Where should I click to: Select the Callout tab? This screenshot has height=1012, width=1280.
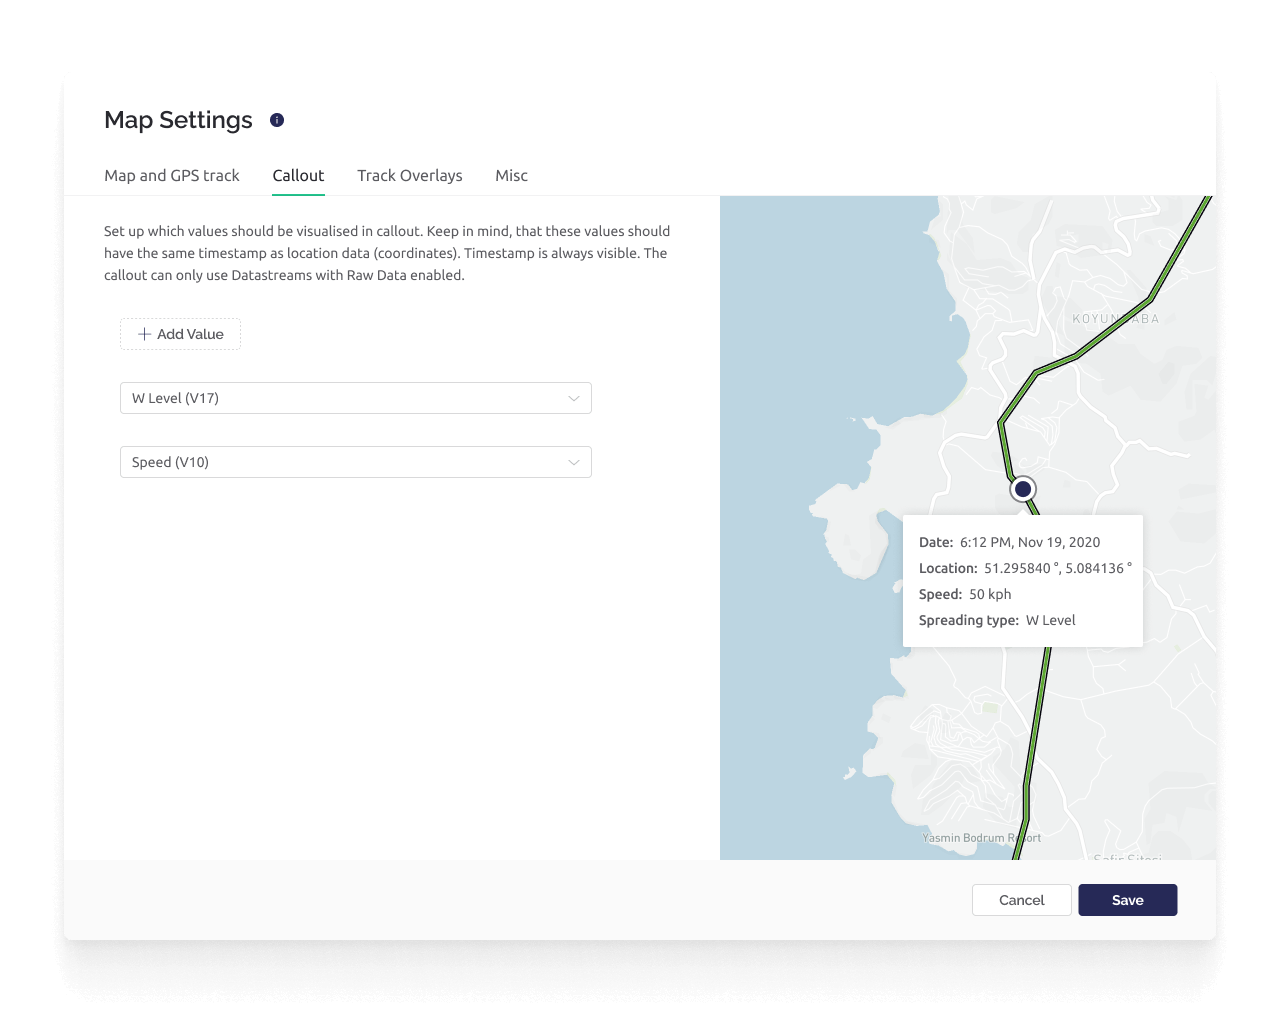coord(298,175)
